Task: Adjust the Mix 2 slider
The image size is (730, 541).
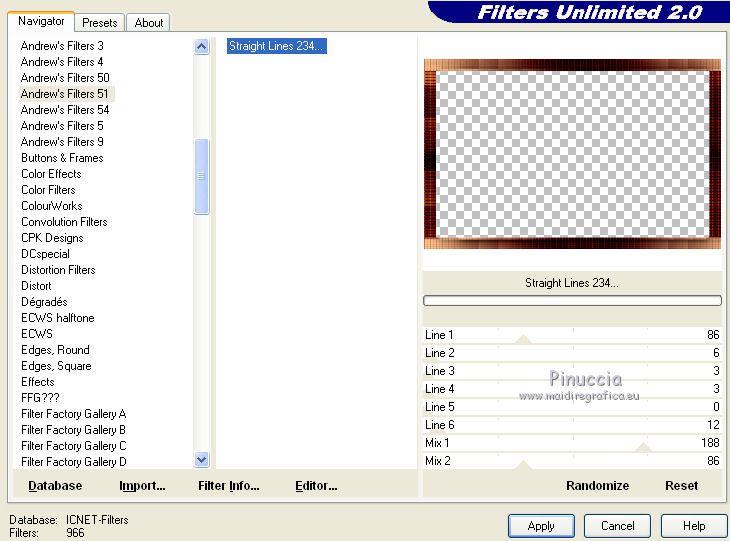Action: coord(572,460)
